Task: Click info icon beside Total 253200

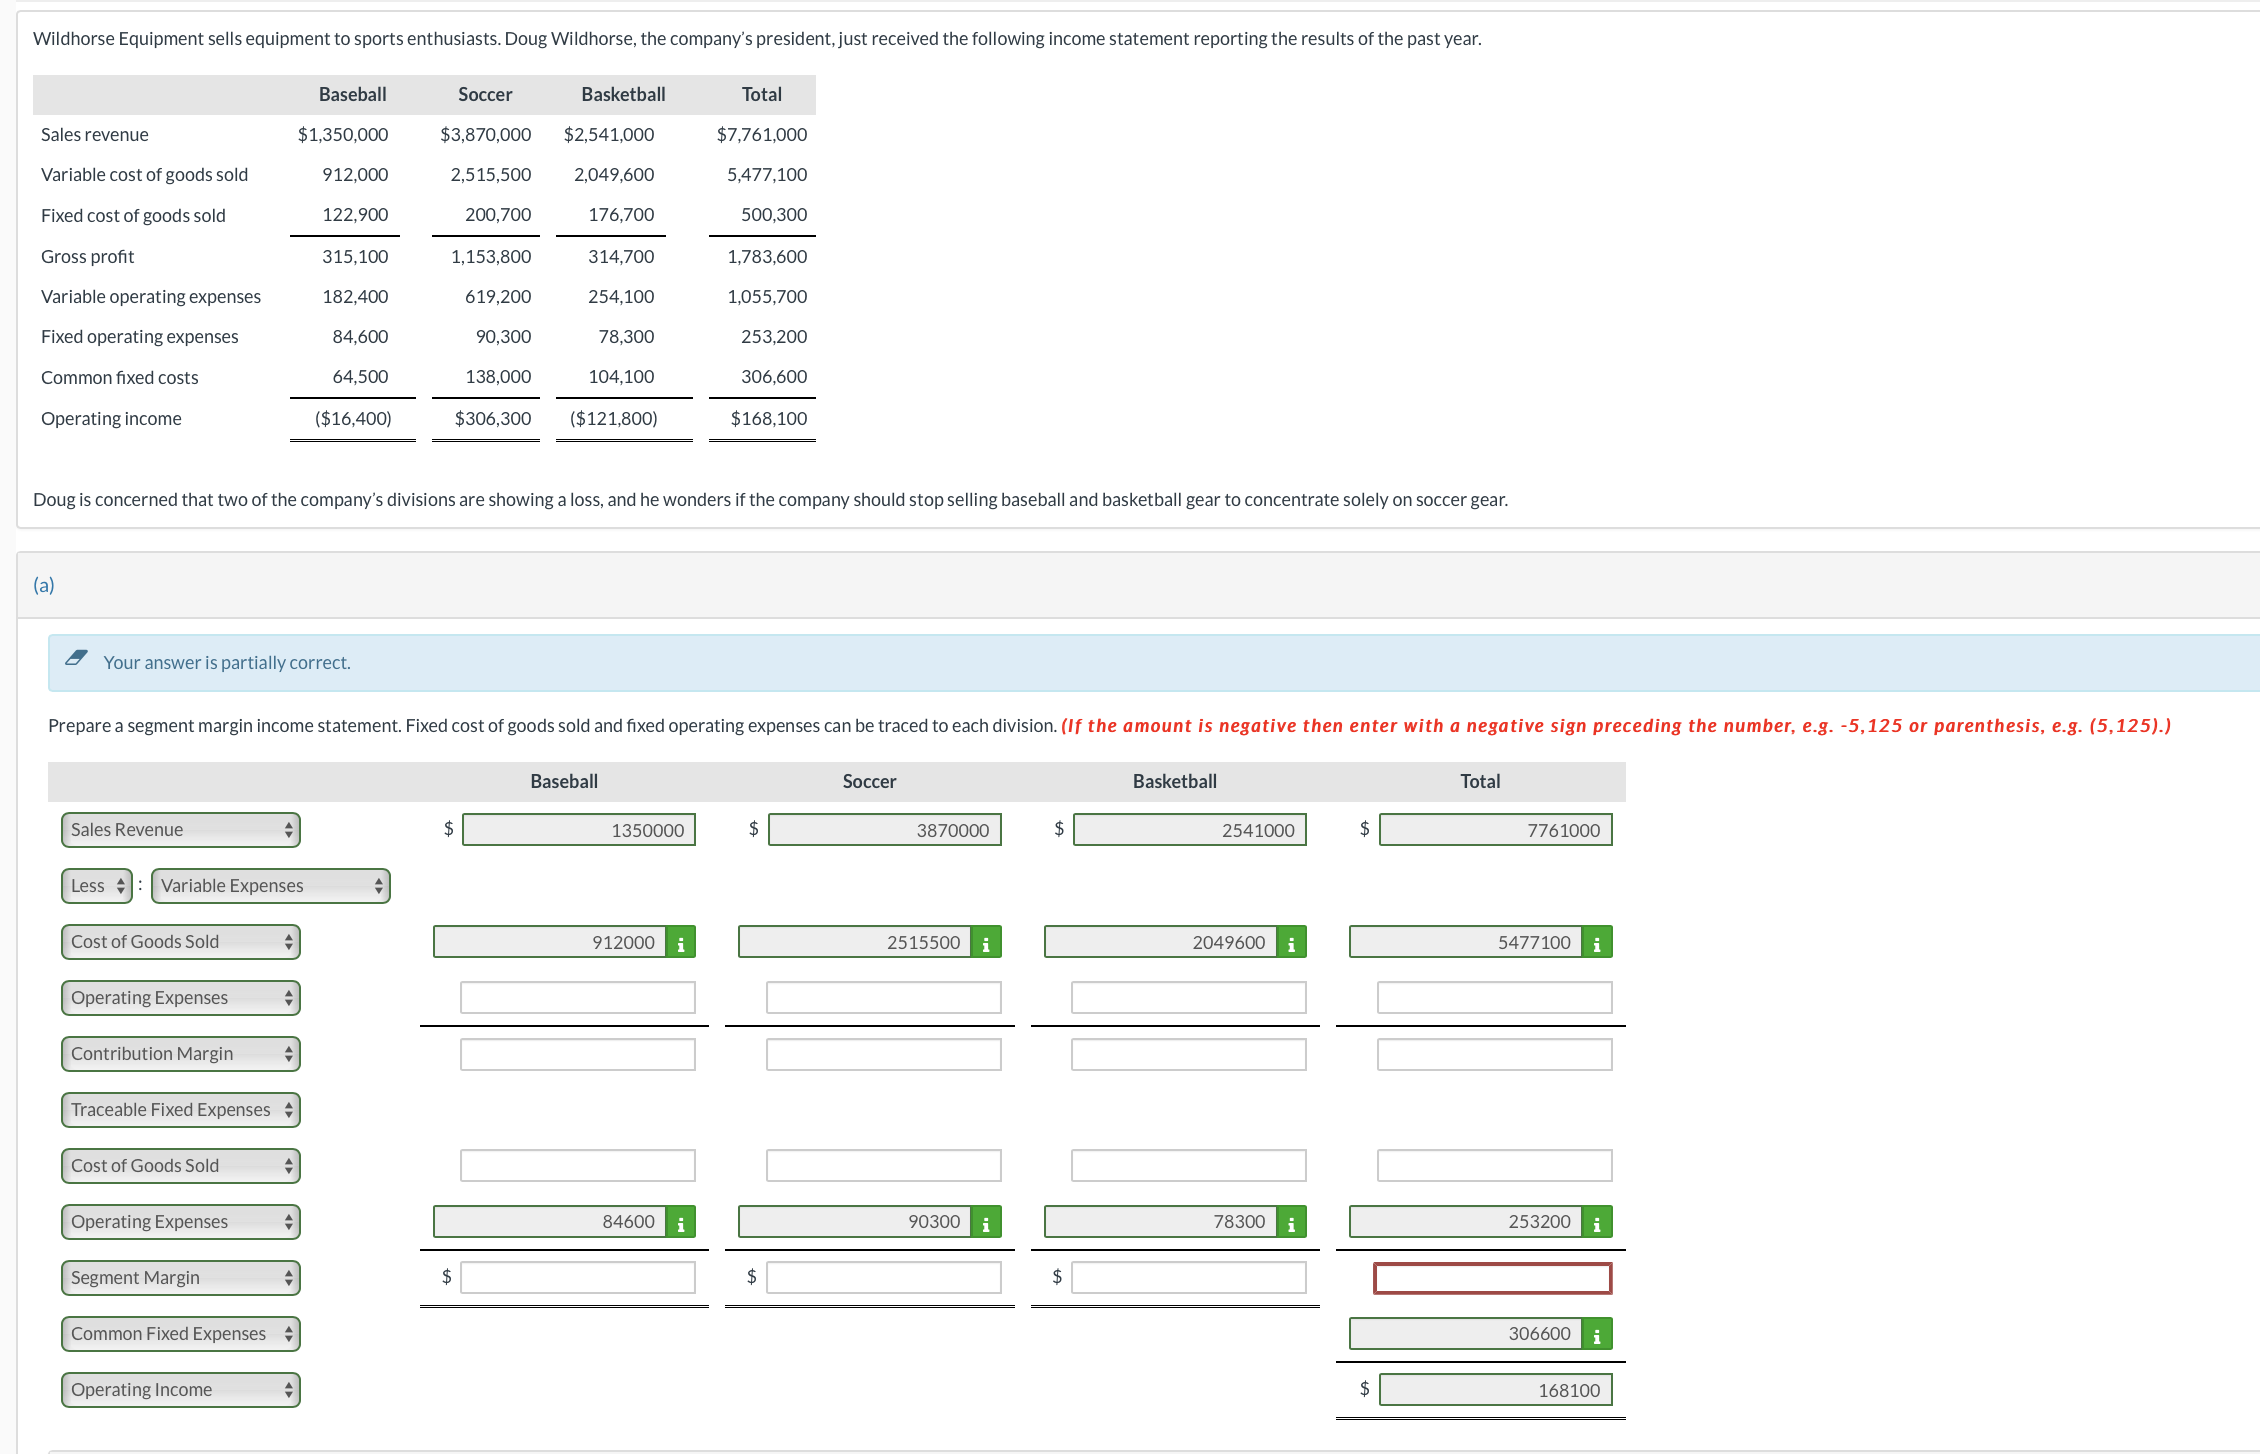Action: (x=1596, y=1222)
